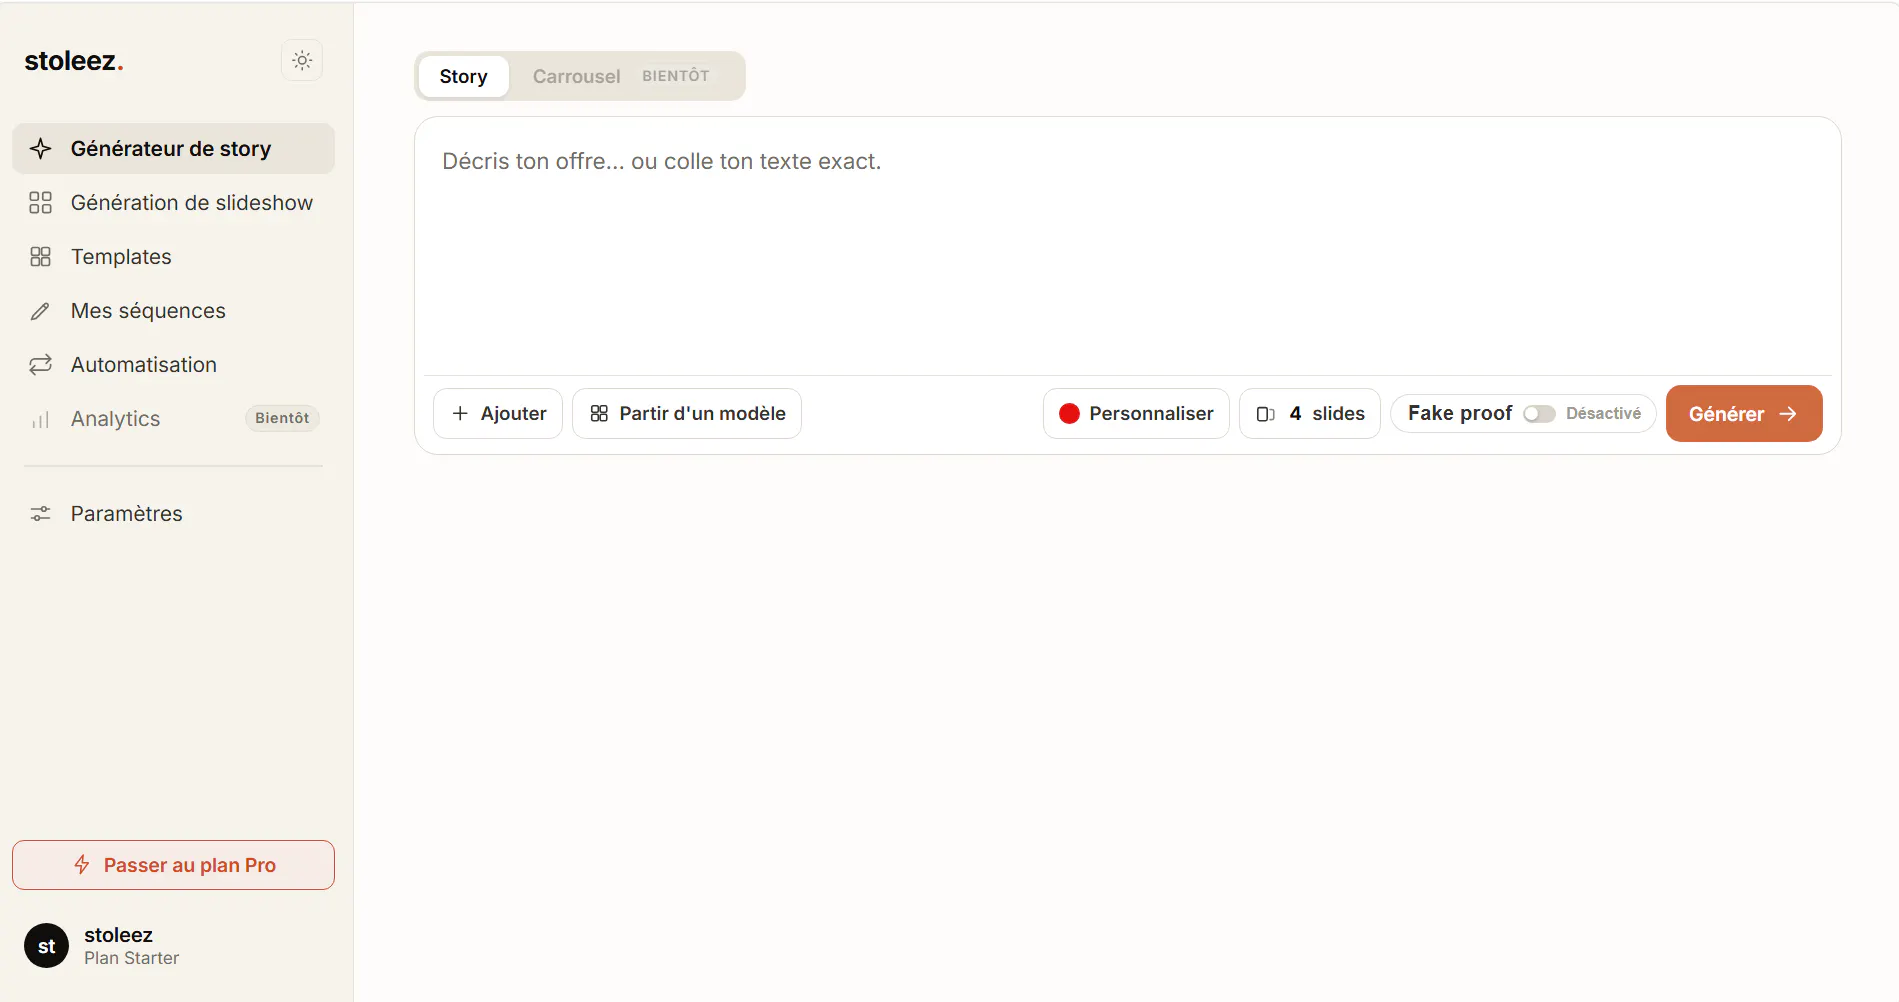
Task: Click the 'st' profile avatar
Action: click(x=47, y=946)
